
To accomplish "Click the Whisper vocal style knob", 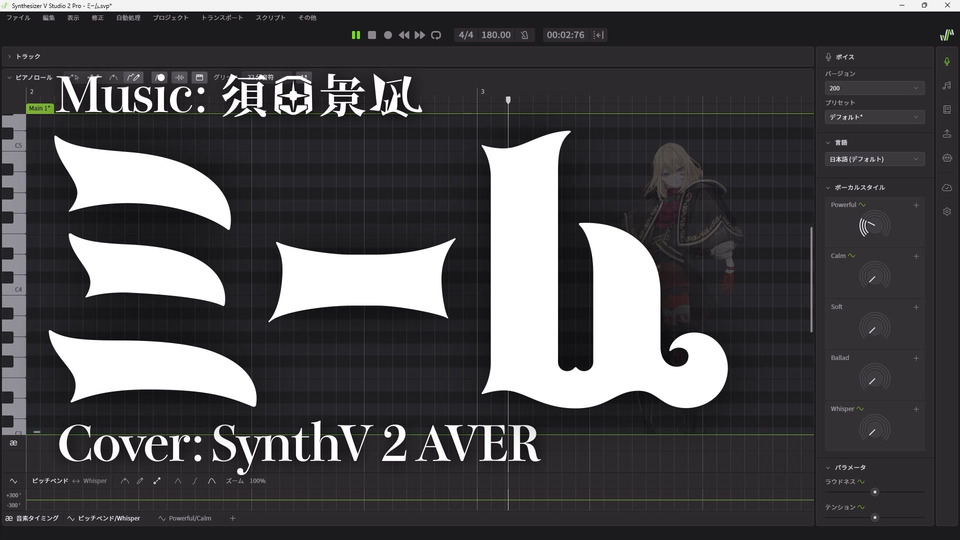I will (x=874, y=429).
